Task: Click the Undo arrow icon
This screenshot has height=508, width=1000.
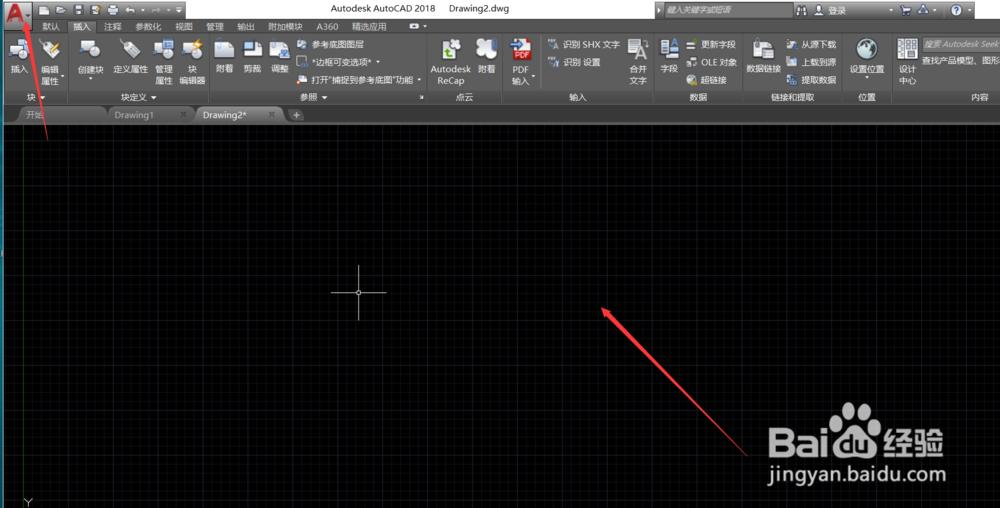Action: pyautogui.click(x=130, y=10)
